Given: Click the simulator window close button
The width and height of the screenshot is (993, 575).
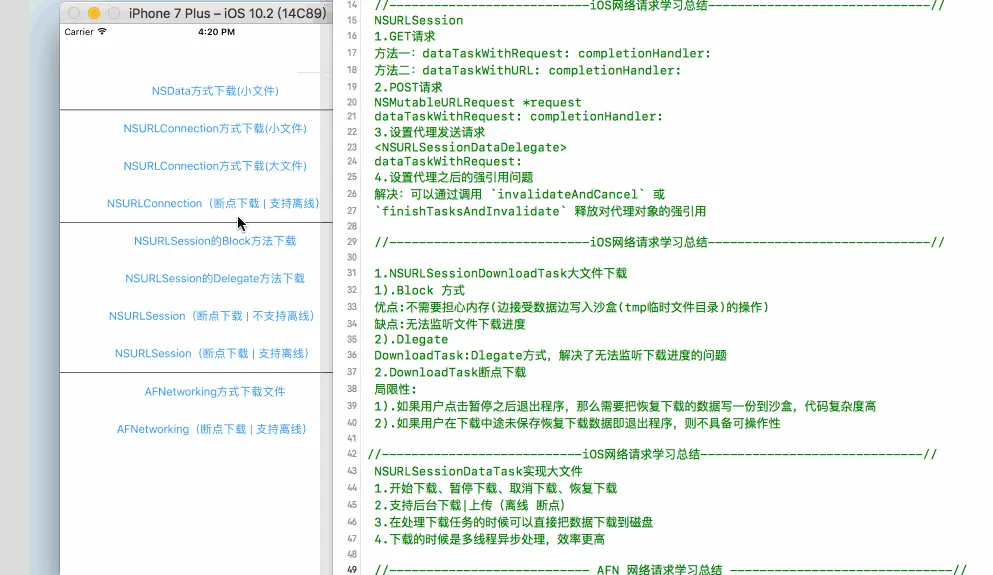Looking at the screenshot, I should [73, 13].
